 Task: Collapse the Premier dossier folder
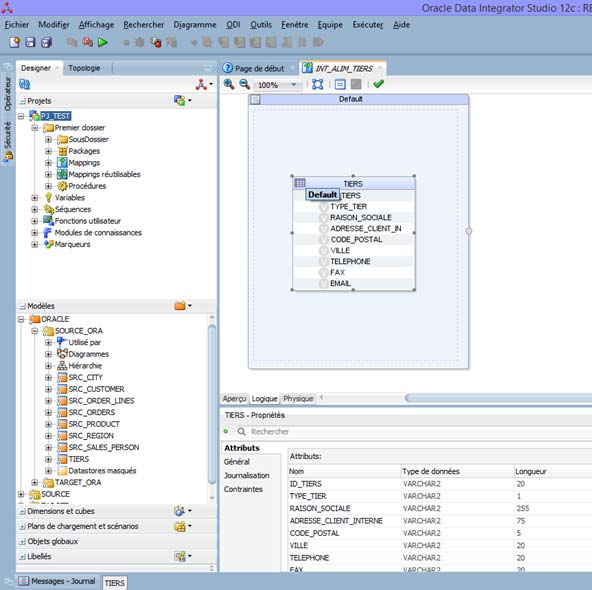point(35,128)
